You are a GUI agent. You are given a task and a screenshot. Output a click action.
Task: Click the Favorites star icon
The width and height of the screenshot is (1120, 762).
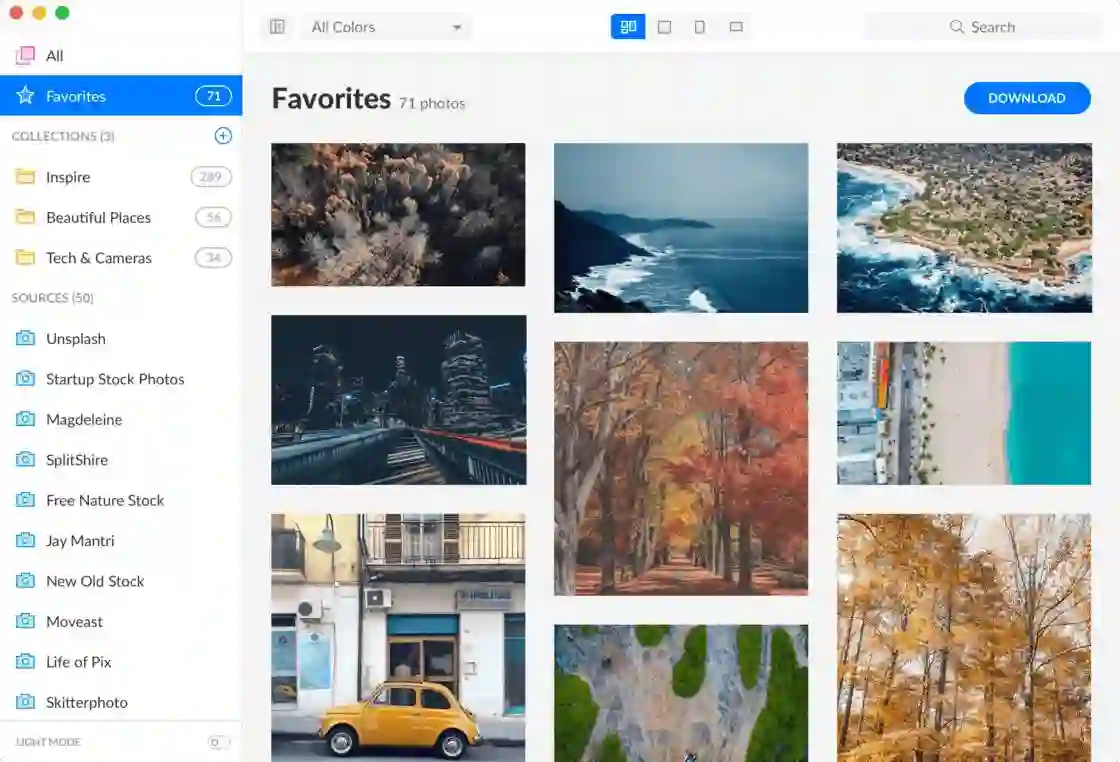coord(25,96)
